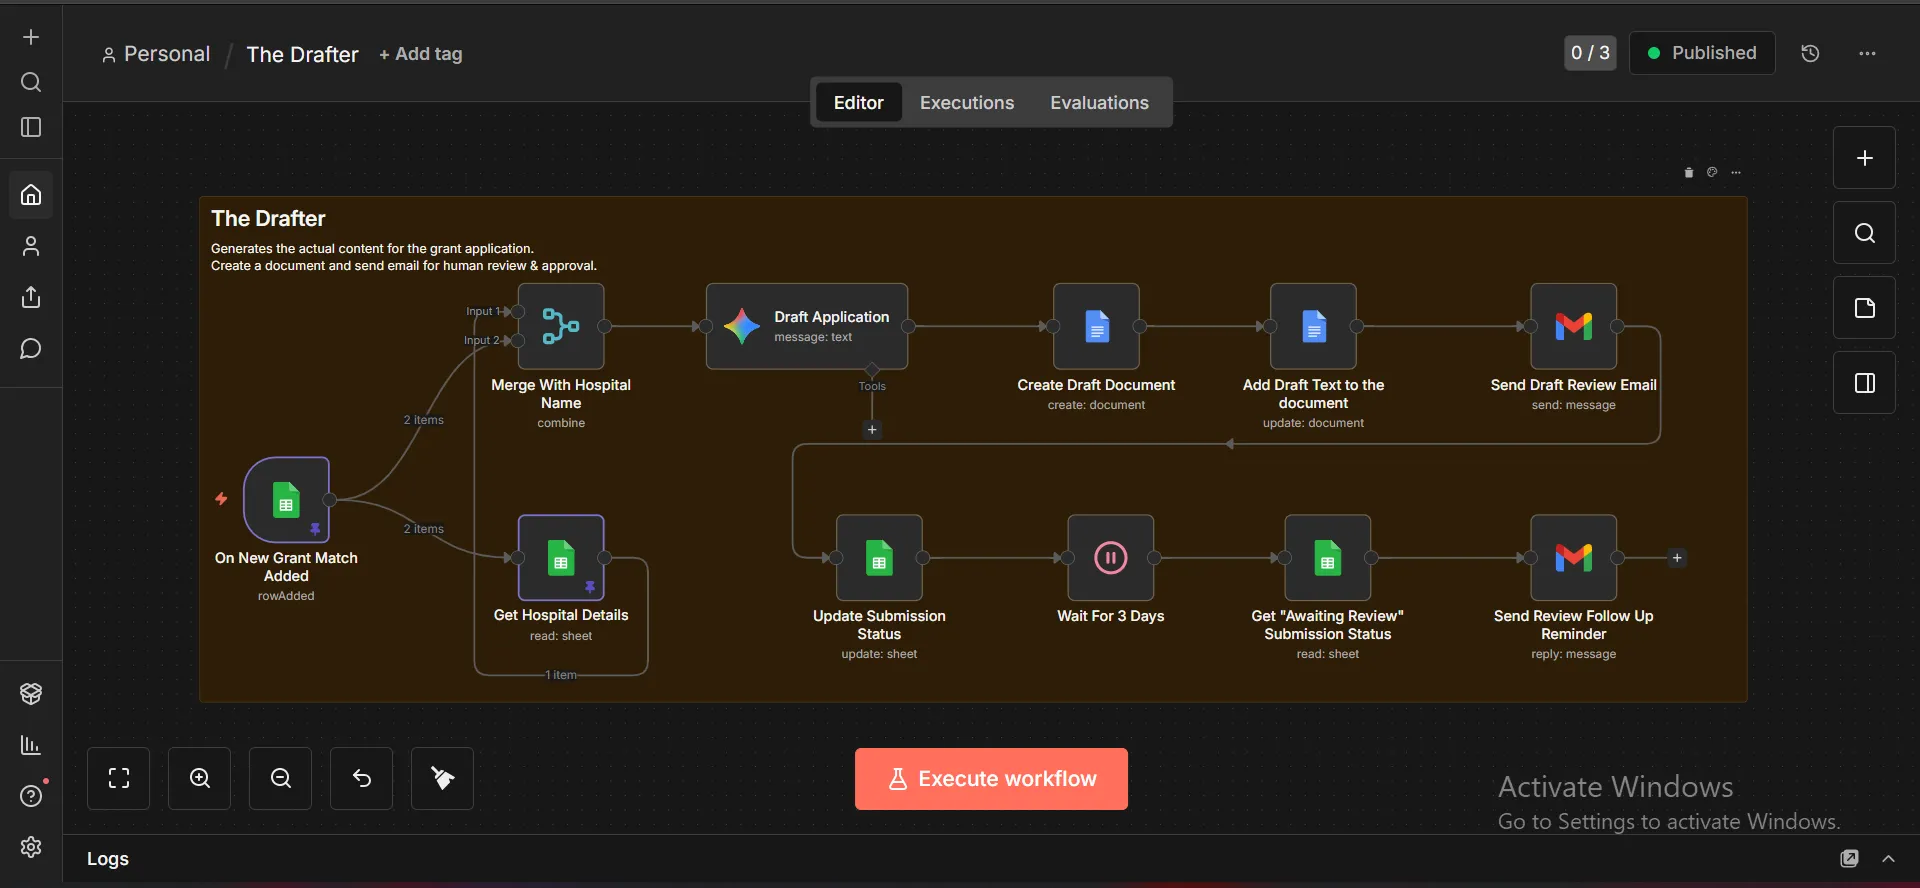Screen dimensions: 1920x888
Task: Click the share/export icon in sidebar
Action: (31, 297)
